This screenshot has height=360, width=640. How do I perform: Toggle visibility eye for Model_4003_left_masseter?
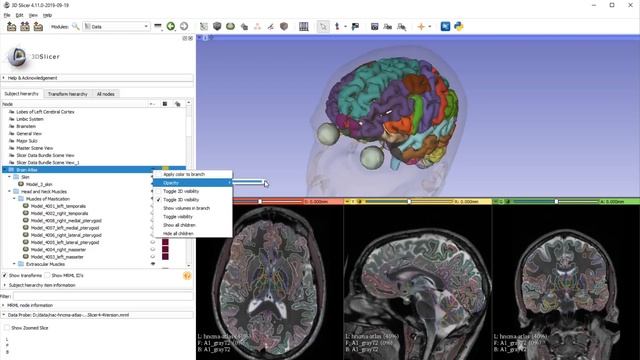coord(153,257)
